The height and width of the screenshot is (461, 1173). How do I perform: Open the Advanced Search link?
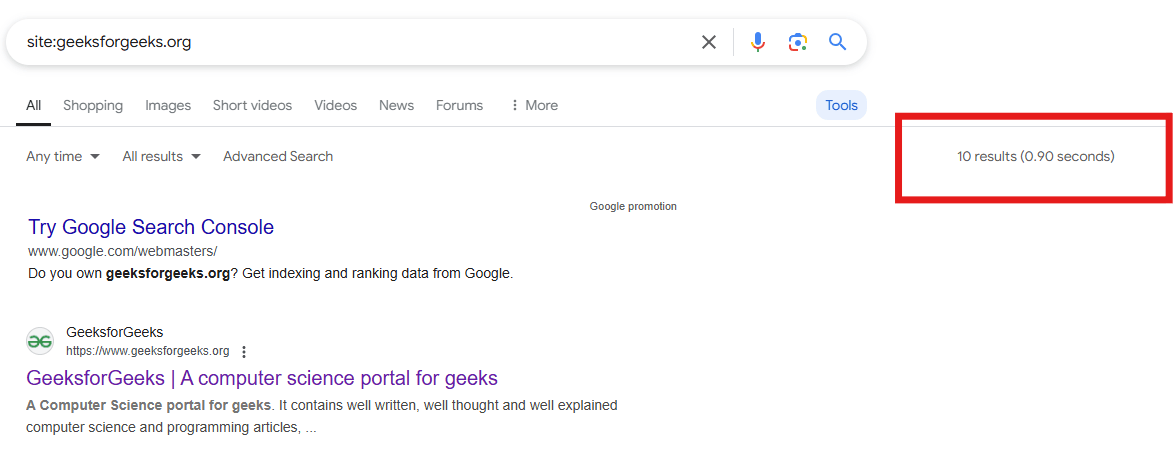click(x=278, y=156)
